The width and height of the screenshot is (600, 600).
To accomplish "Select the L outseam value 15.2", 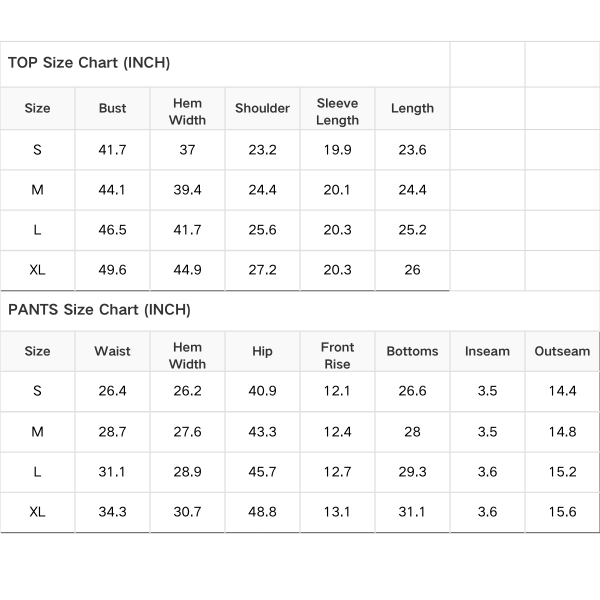I will click(562, 472).
